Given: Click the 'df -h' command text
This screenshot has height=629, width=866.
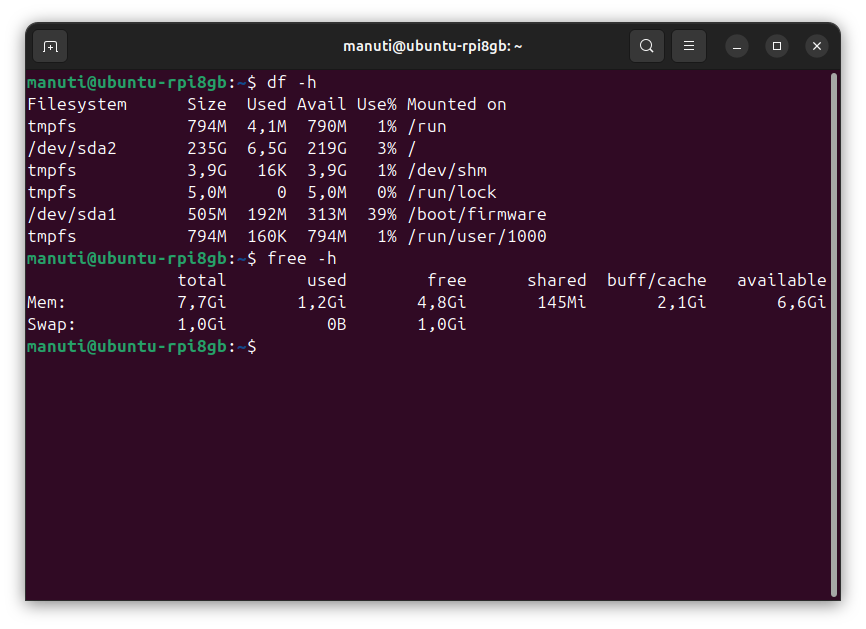Looking at the screenshot, I should [292, 82].
